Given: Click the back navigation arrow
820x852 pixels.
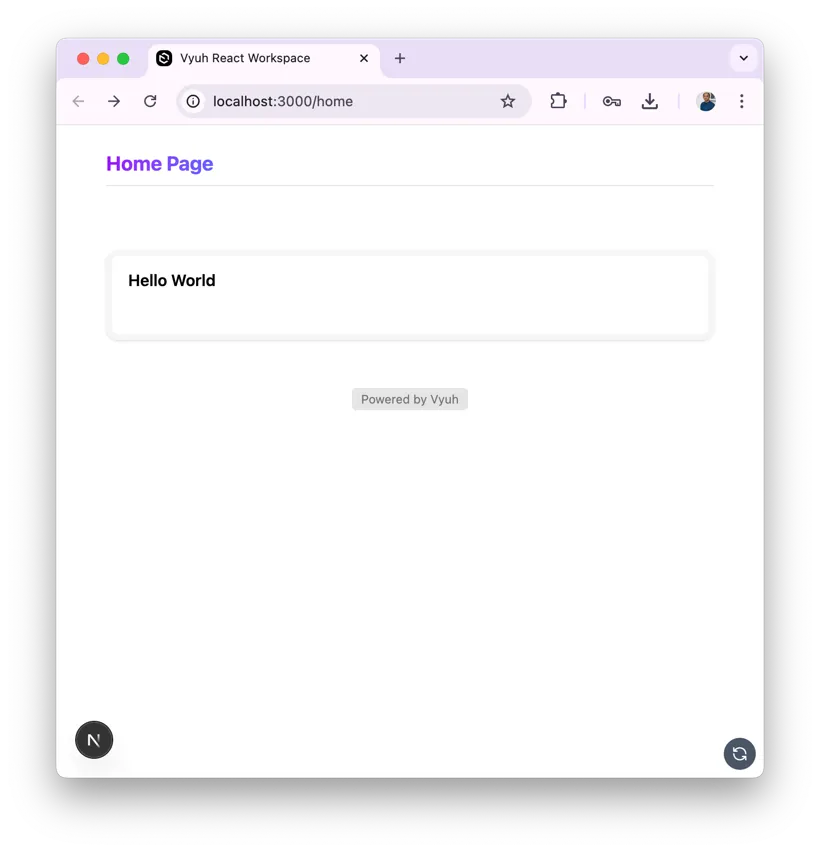Looking at the screenshot, I should coord(78,101).
